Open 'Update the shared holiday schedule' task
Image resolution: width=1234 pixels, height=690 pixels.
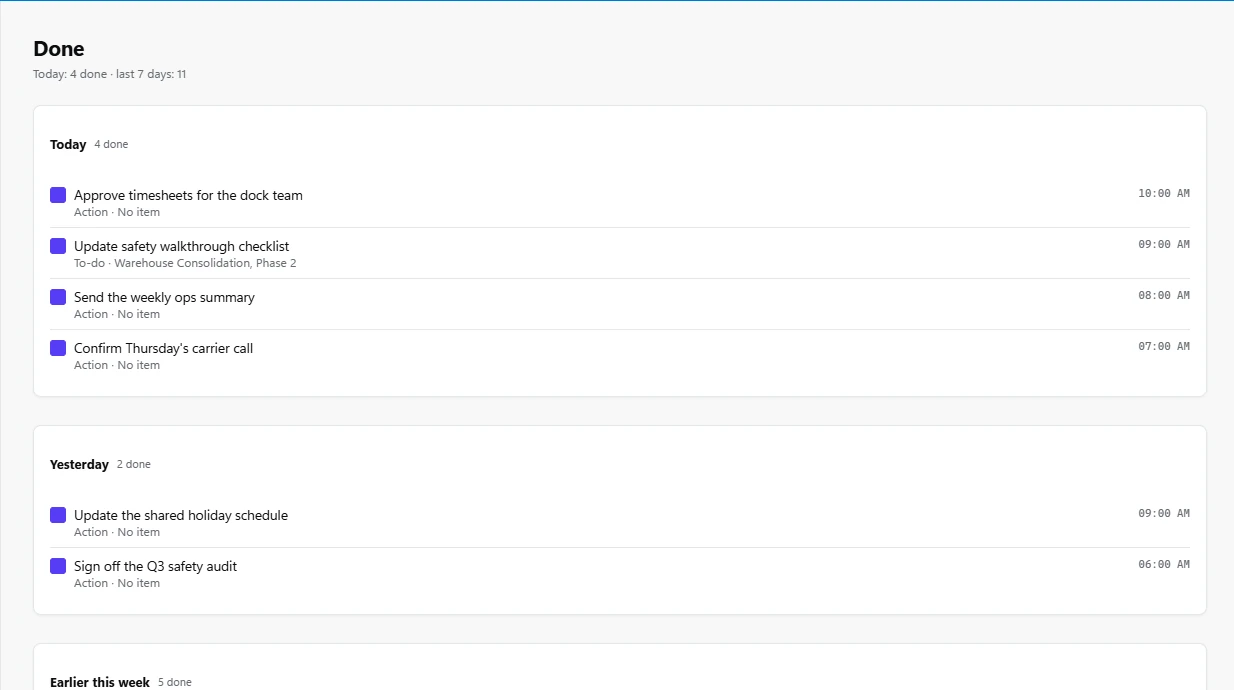(181, 515)
